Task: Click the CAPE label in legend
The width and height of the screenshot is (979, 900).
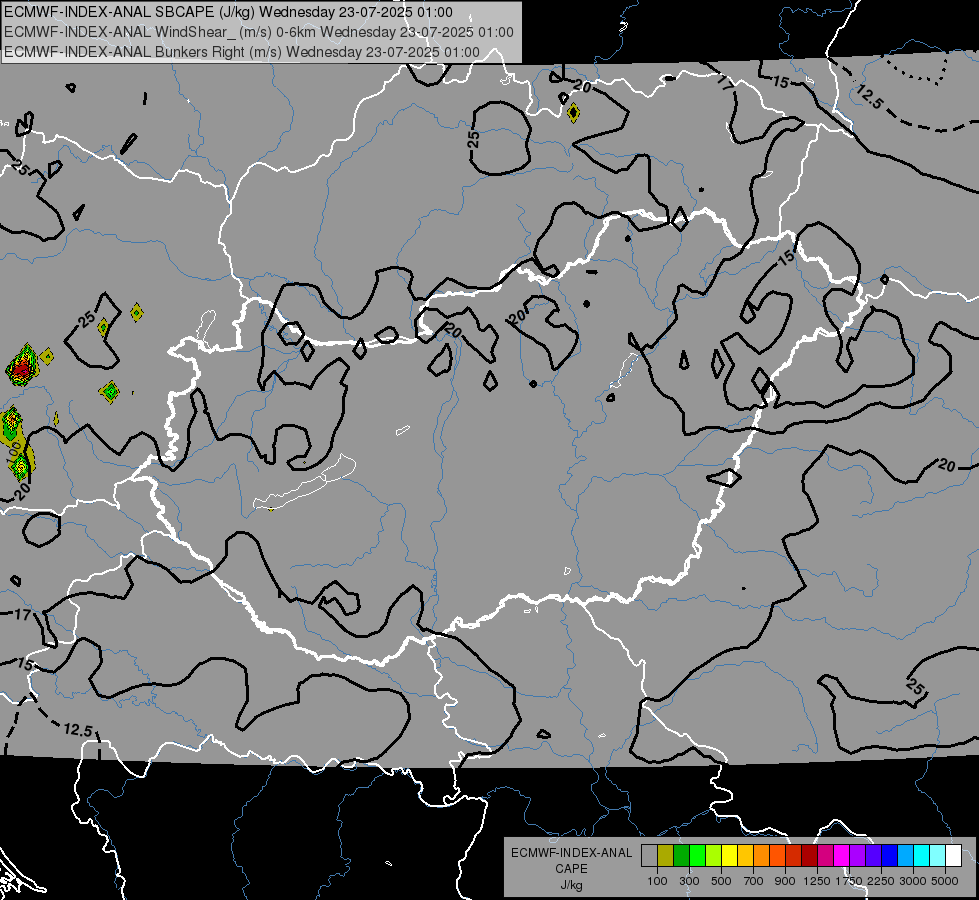Action: 571,869
